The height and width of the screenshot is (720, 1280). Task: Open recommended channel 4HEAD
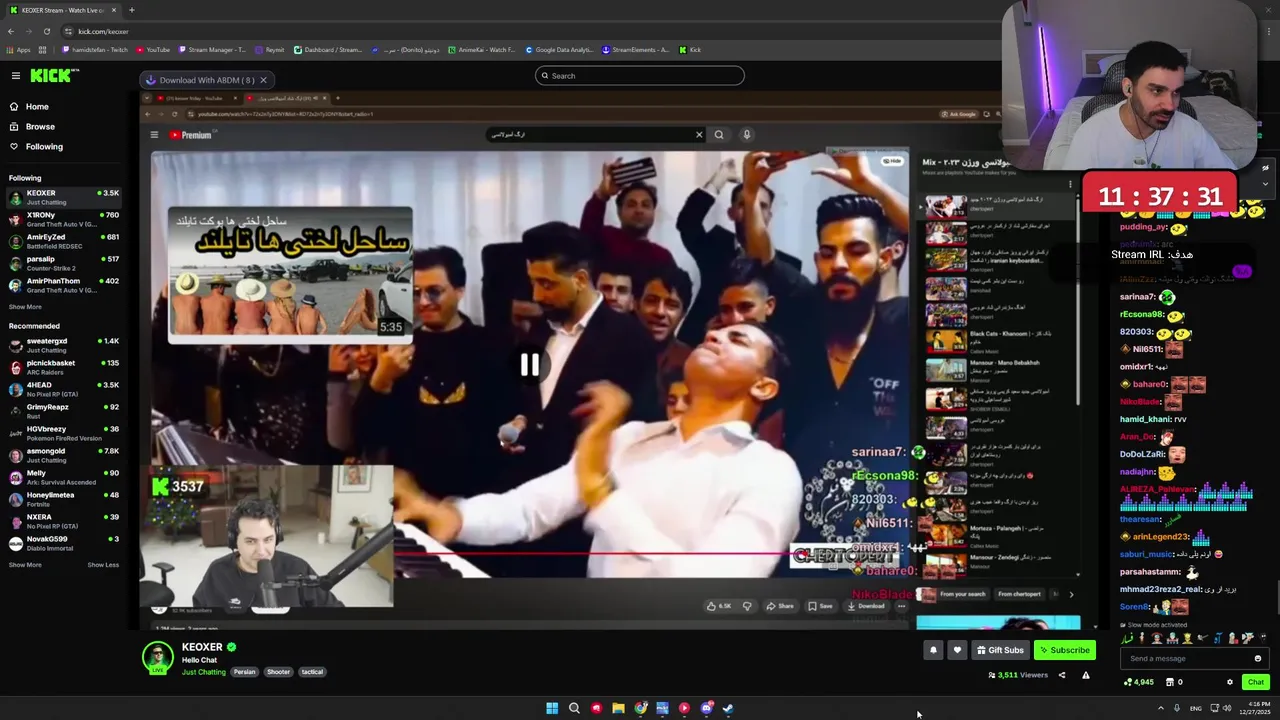pos(63,389)
